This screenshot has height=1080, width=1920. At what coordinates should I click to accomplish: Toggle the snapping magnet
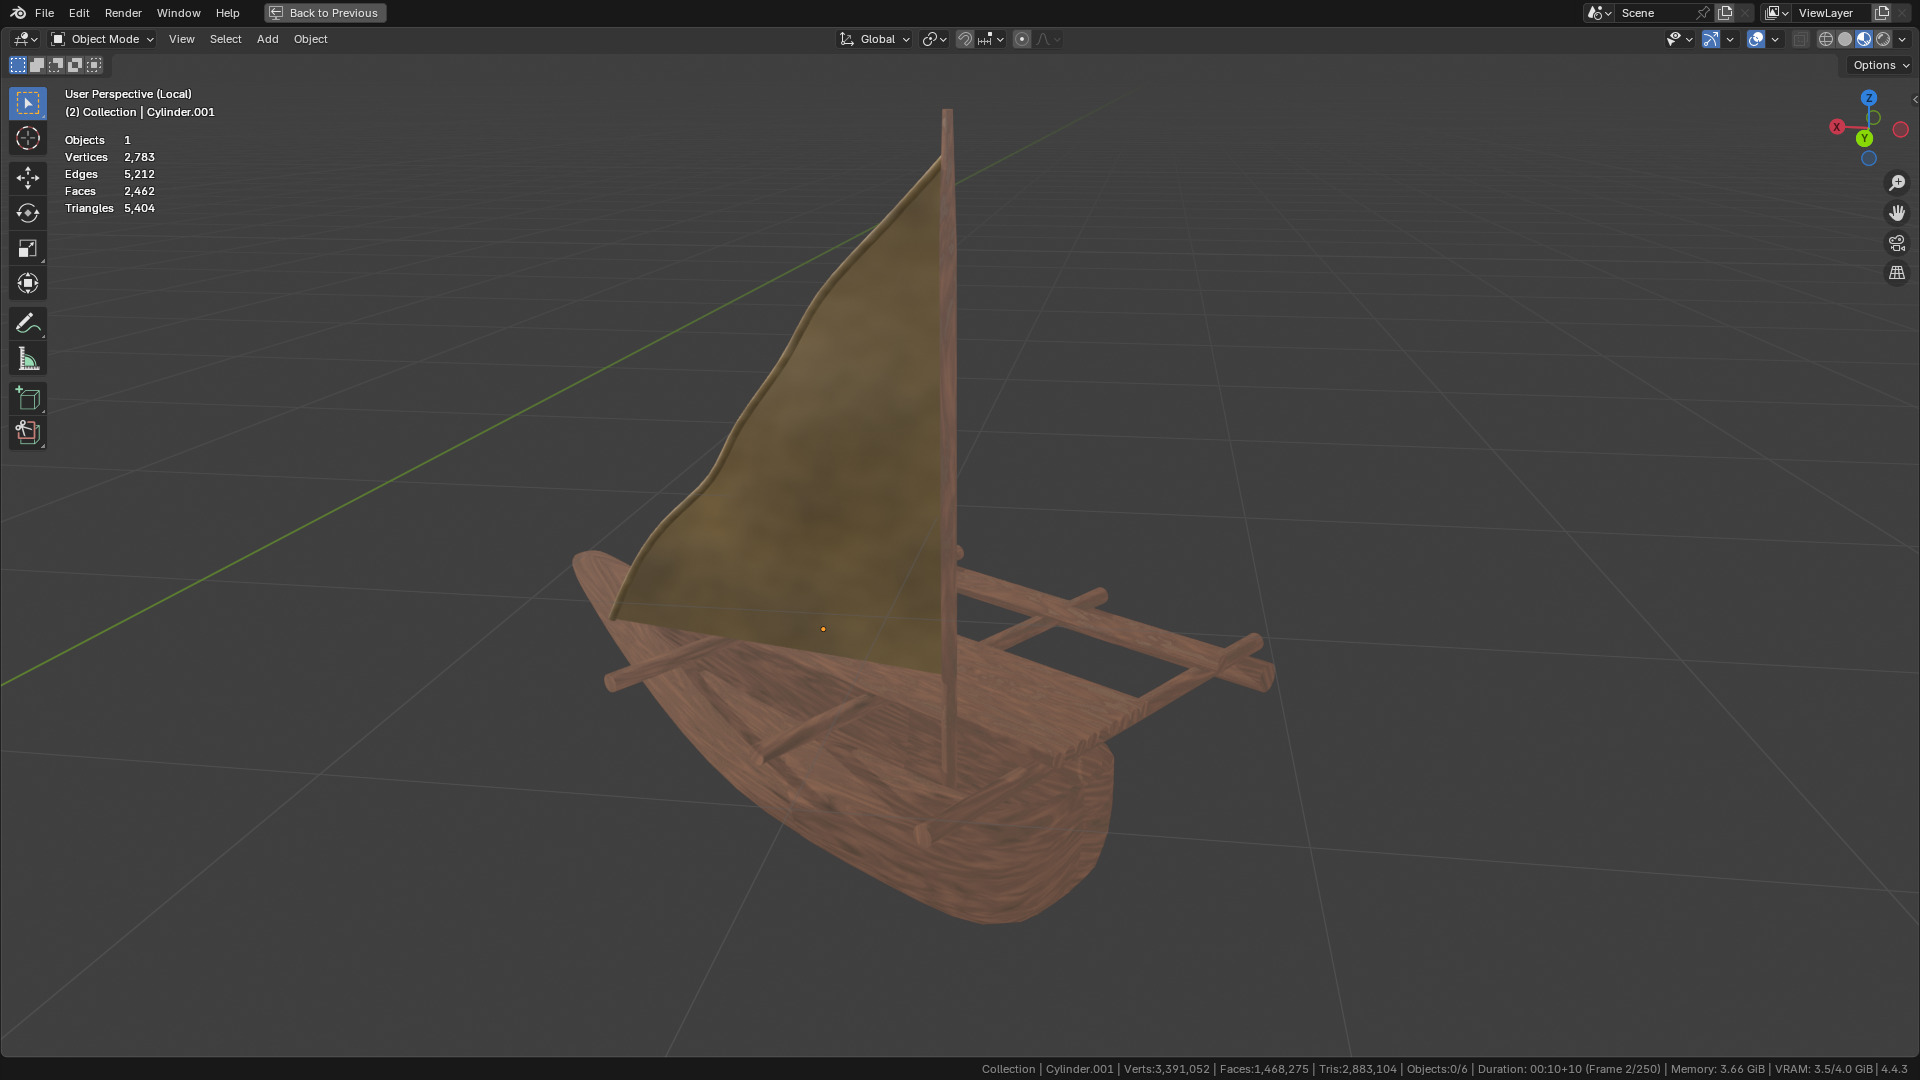tap(965, 39)
